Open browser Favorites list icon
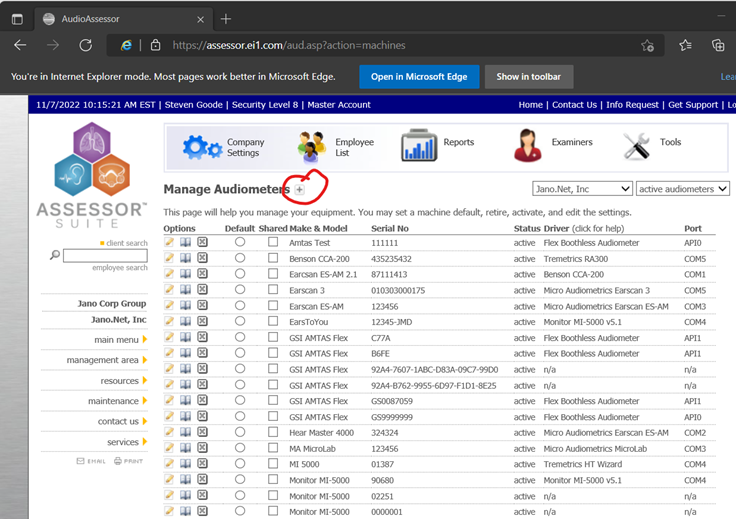The width and height of the screenshot is (736, 519). coord(685,45)
